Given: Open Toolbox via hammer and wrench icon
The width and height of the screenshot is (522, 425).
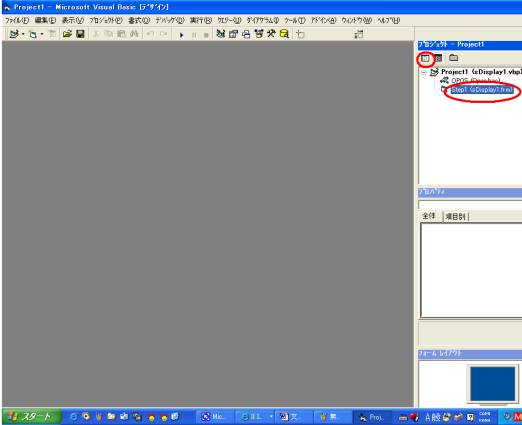Looking at the screenshot, I should 271,34.
